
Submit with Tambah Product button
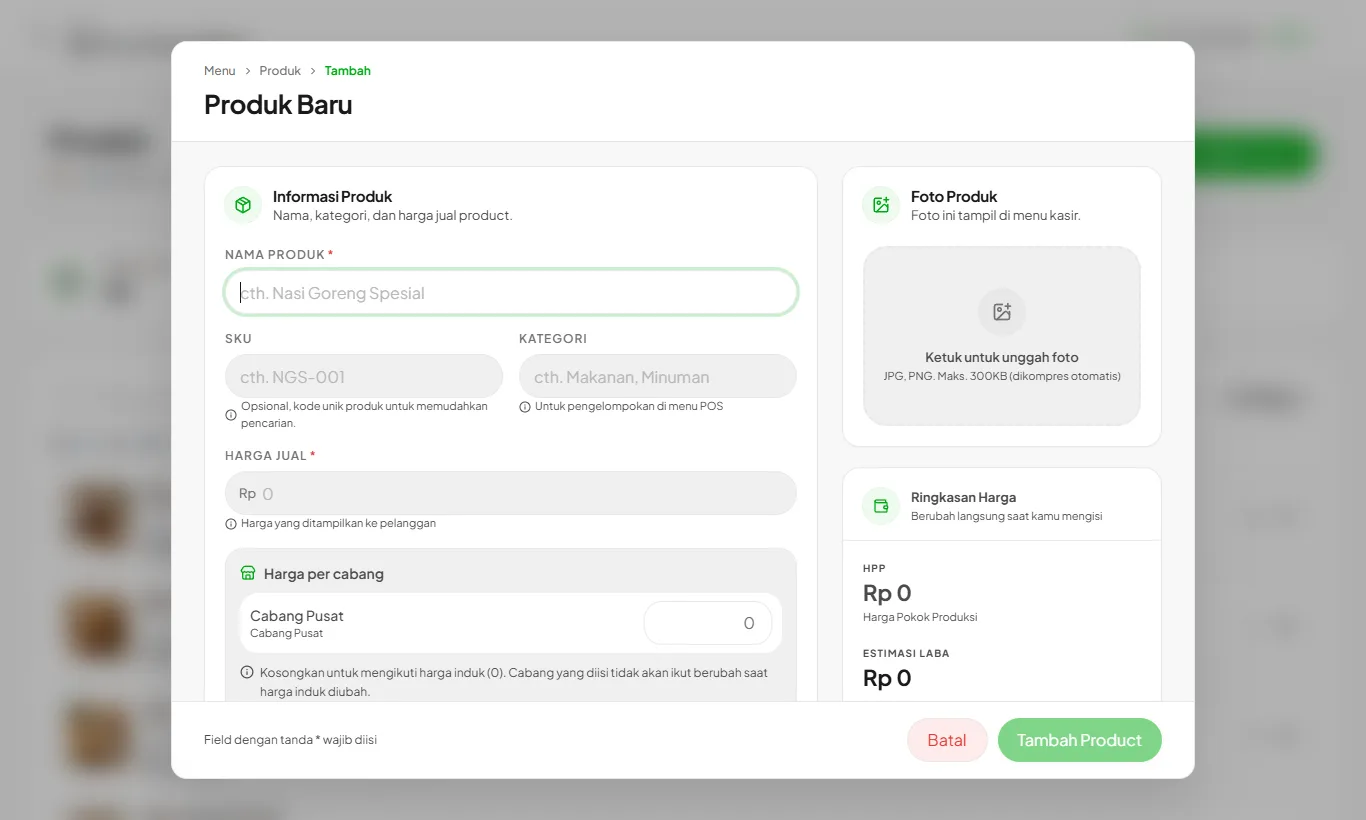1080,740
